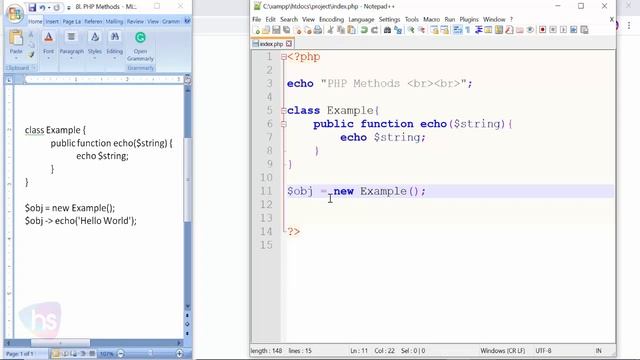This screenshot has height=360, width=640.
Task: Click the Word zoom slider handle
Action: point(150,353)
